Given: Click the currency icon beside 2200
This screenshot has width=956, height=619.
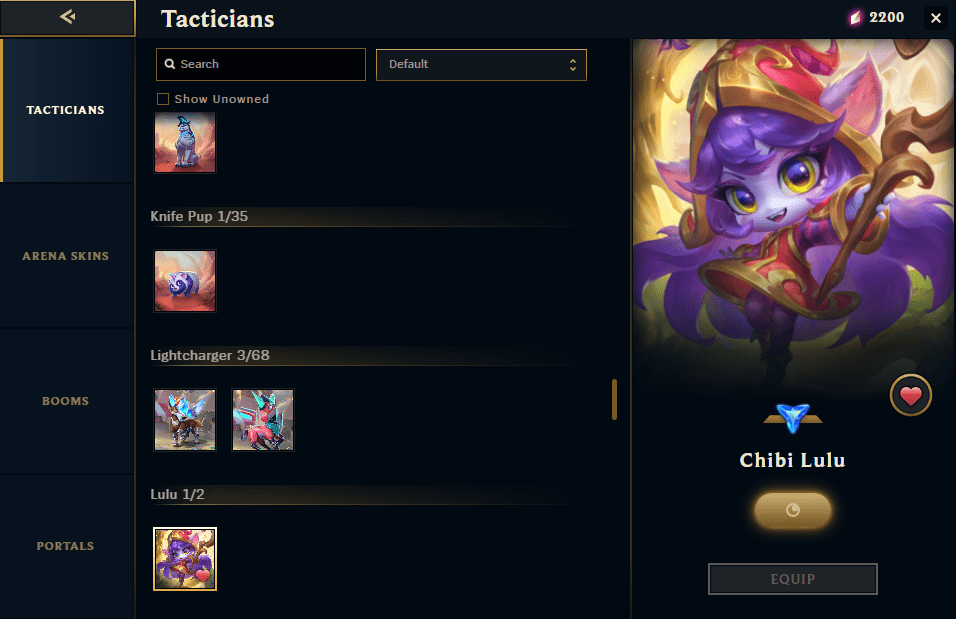Looking at the screenshot, I should tap(855, 18).
